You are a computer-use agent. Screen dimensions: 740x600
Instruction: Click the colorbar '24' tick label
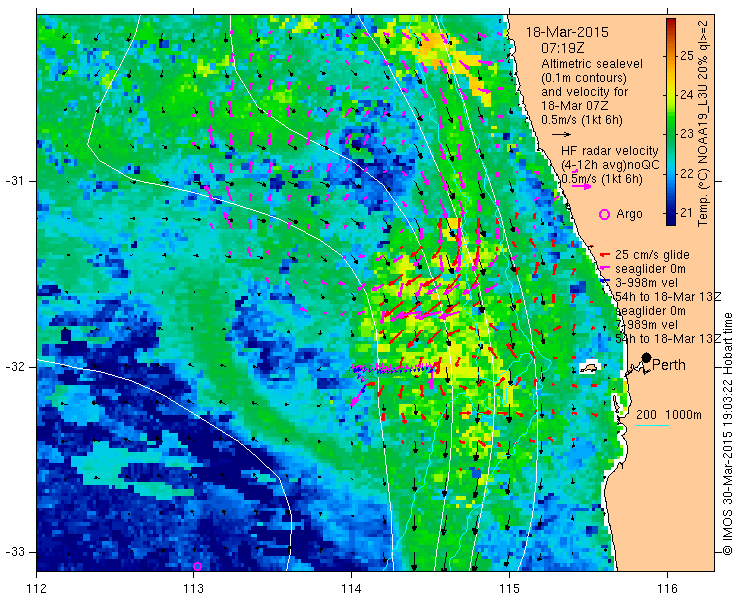[687, 95]
